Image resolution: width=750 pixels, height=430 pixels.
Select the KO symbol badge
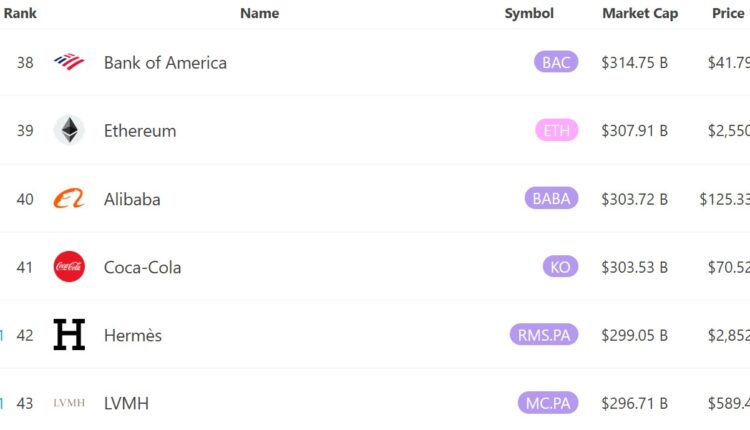tap(560, 267)
